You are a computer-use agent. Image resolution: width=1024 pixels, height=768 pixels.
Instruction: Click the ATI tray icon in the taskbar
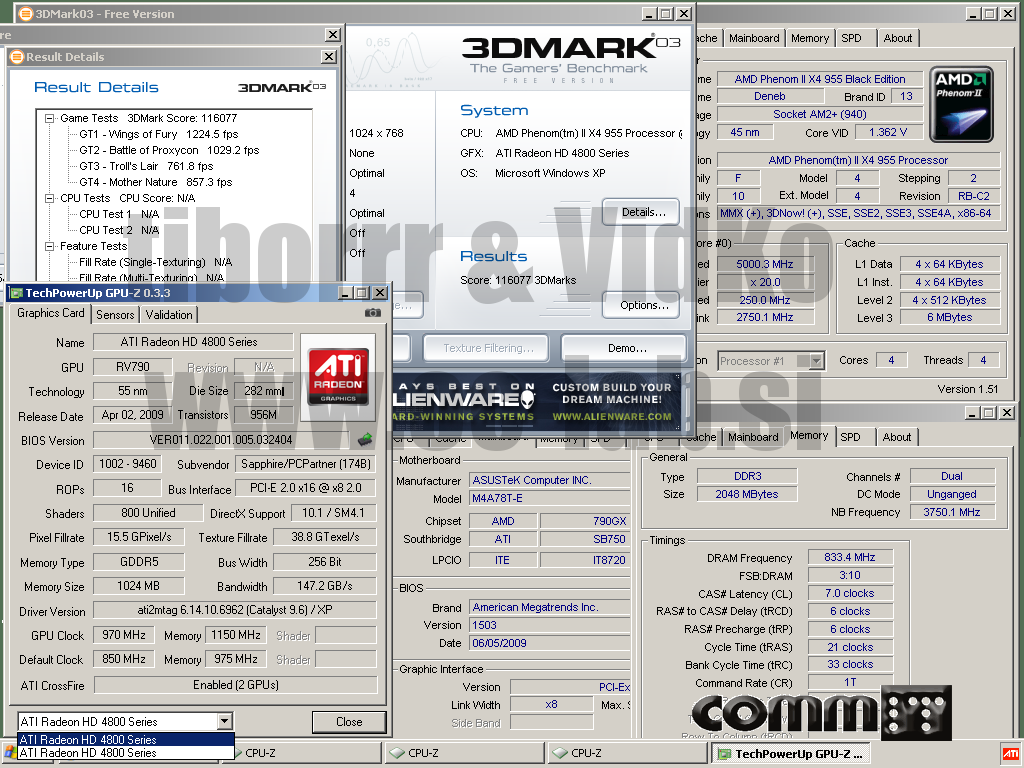tap(1010, 753)
